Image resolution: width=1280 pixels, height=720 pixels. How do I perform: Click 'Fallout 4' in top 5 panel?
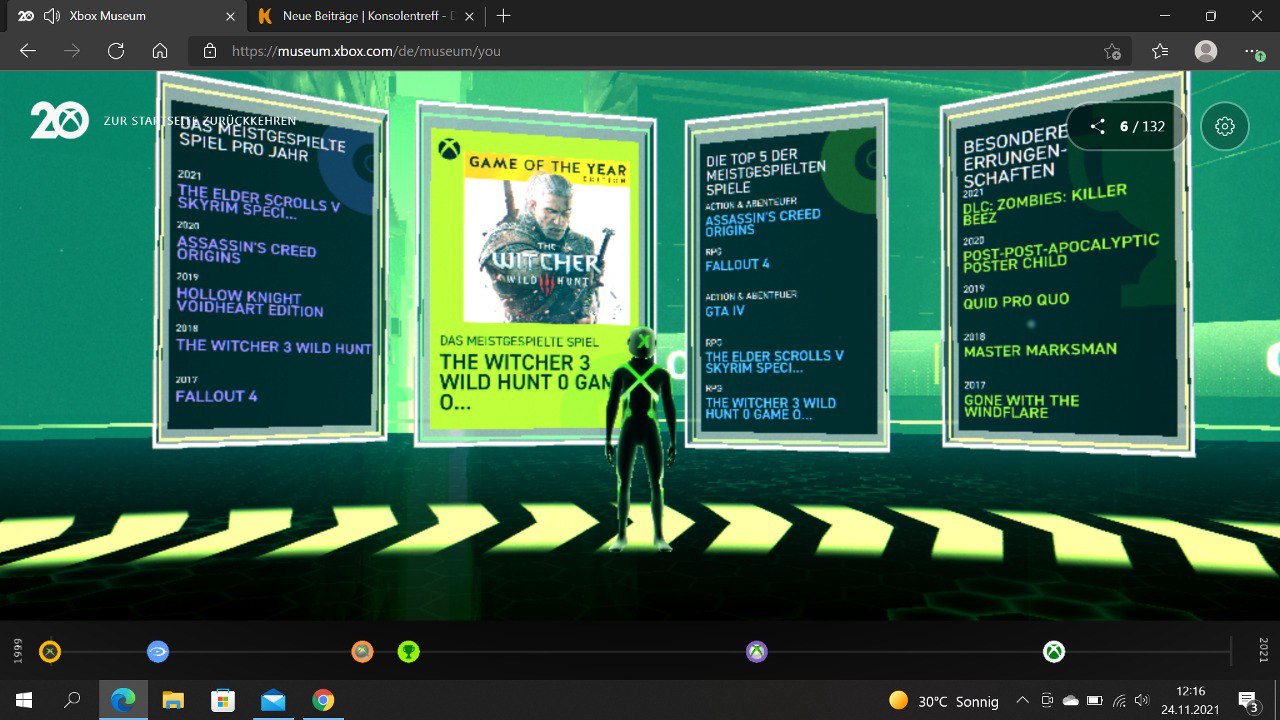pos(737,265)
